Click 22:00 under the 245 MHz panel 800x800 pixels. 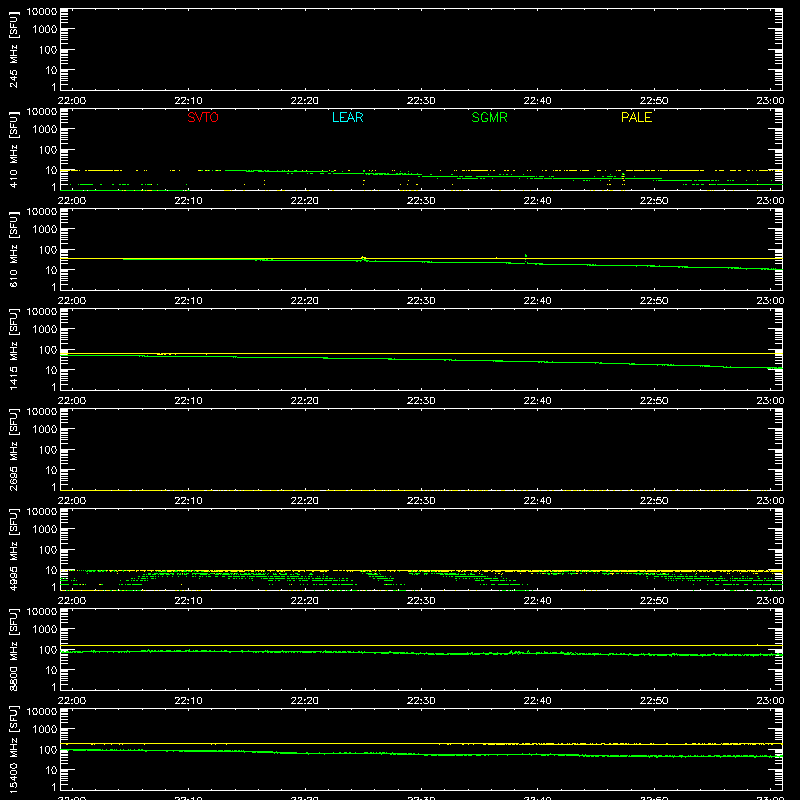point(72,101)
